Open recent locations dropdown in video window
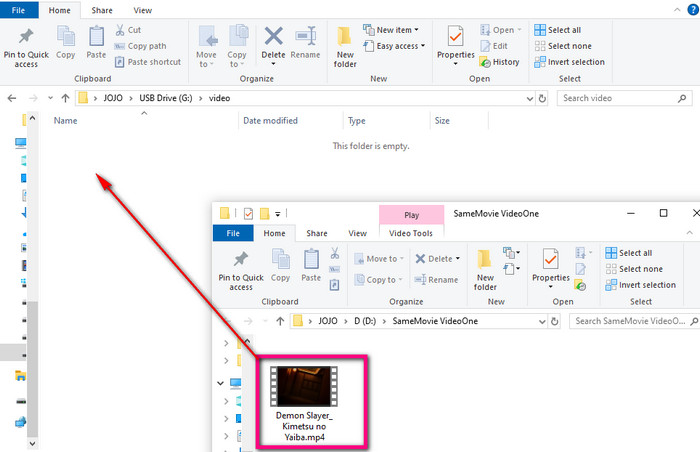This screenshot has height=452, width=700. pyautogui.click(x=50, y=98)
